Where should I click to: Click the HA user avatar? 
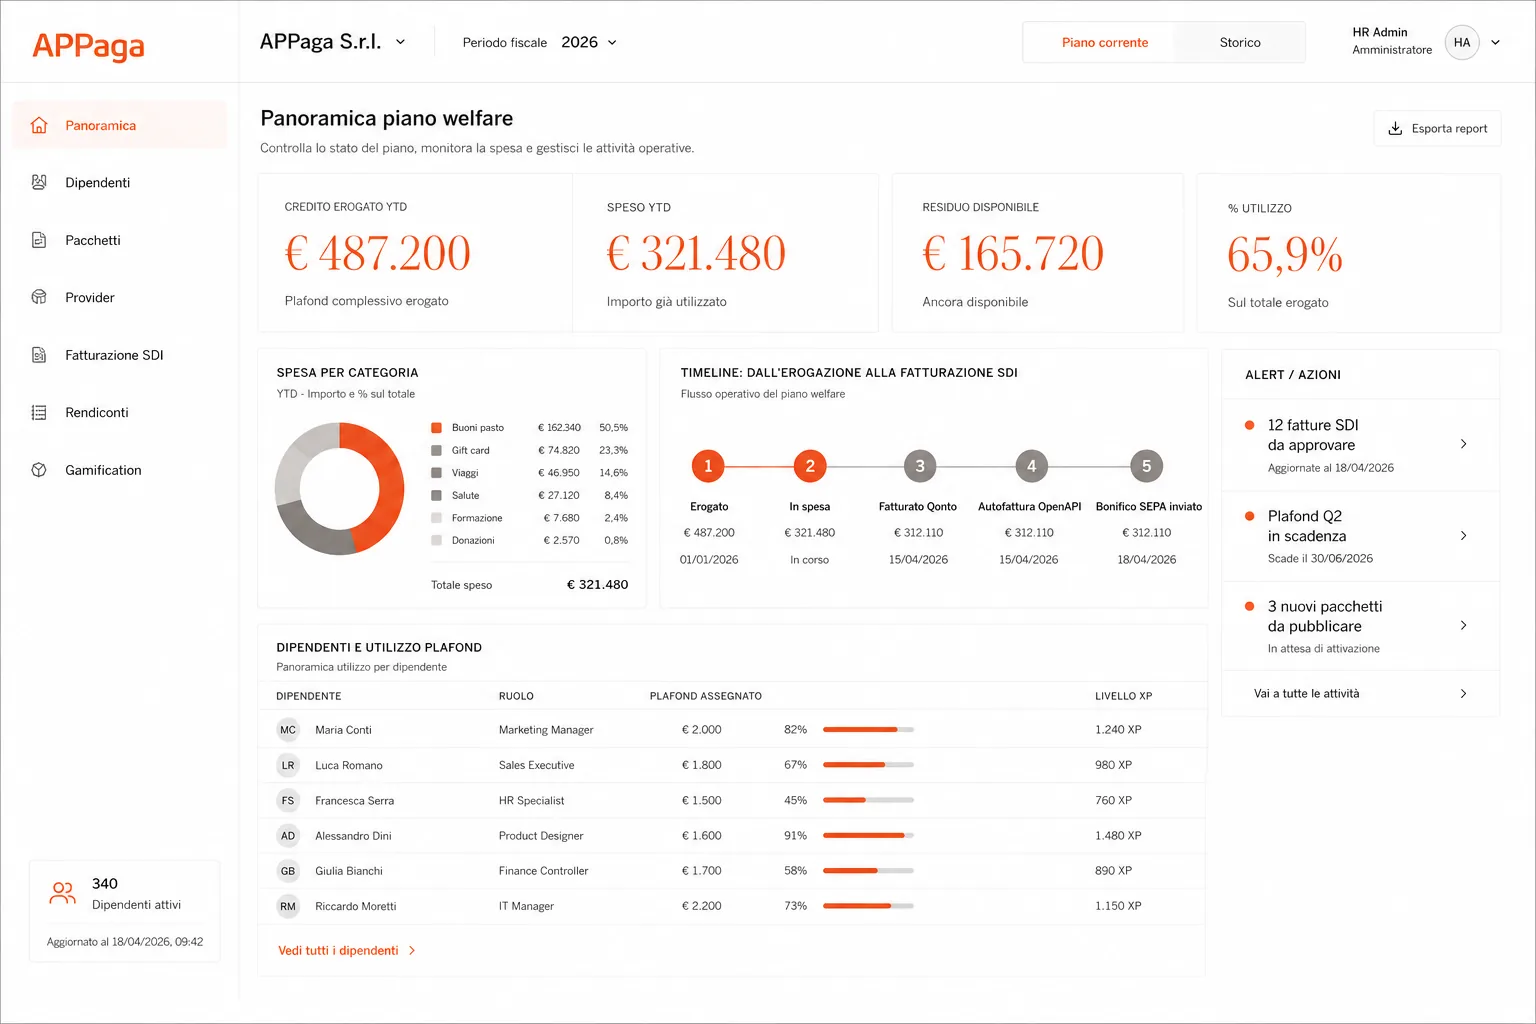click(1462, 42)
